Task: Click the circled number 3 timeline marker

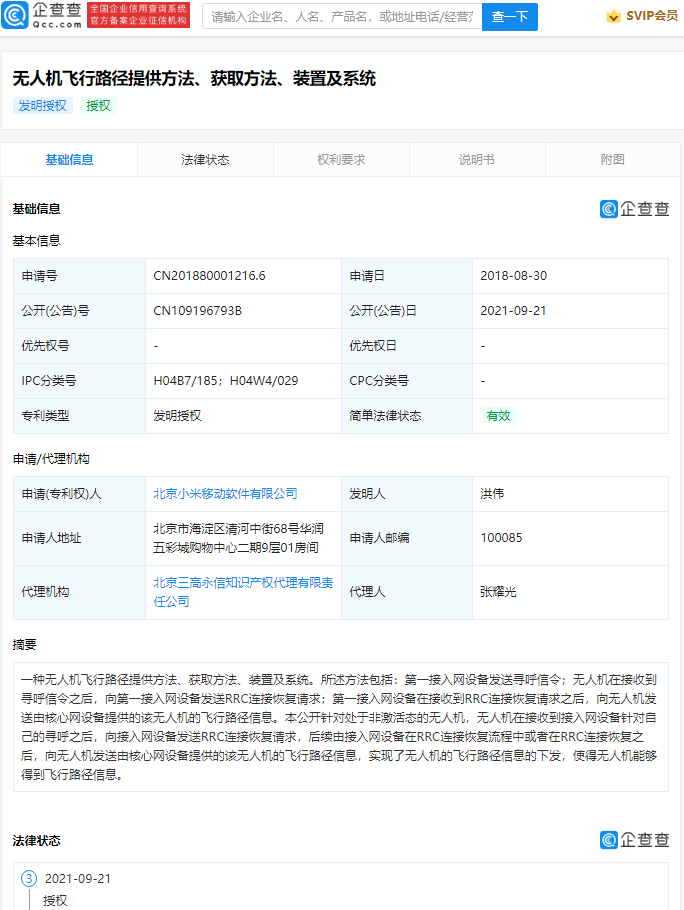Action: tap(29, 878)
